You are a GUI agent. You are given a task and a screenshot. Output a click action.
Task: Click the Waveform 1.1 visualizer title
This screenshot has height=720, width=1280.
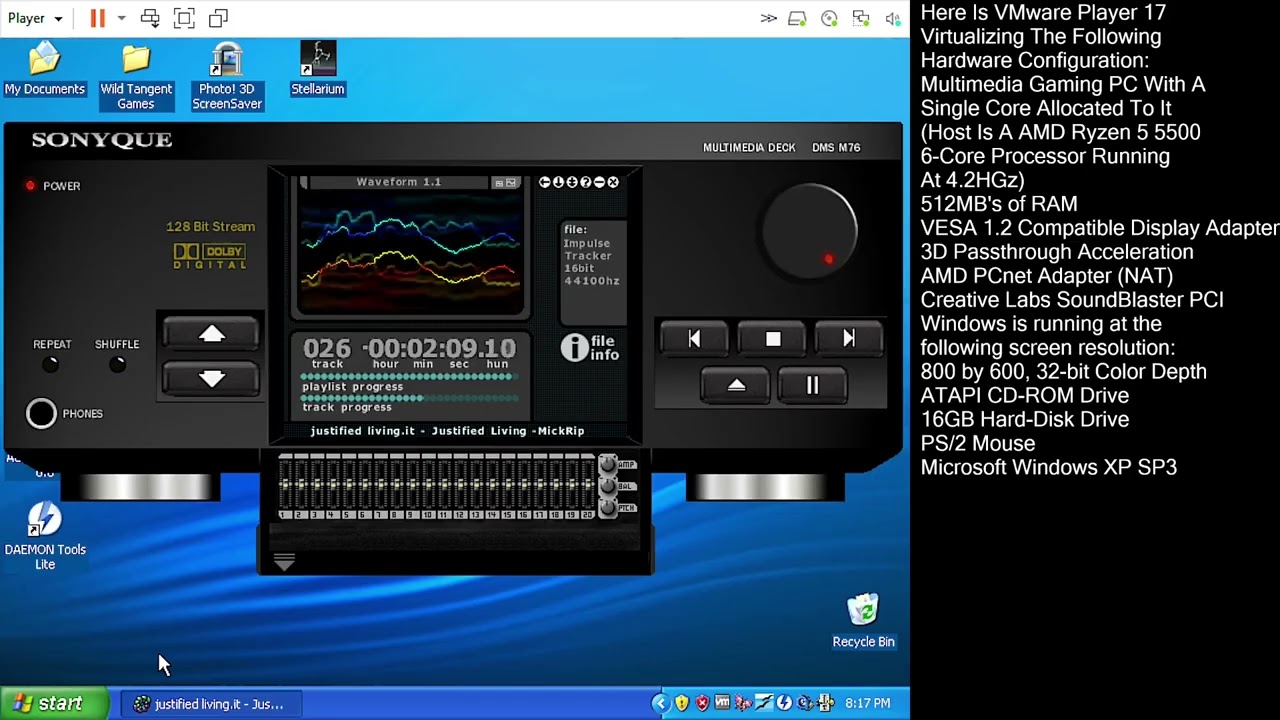point(398,182)
